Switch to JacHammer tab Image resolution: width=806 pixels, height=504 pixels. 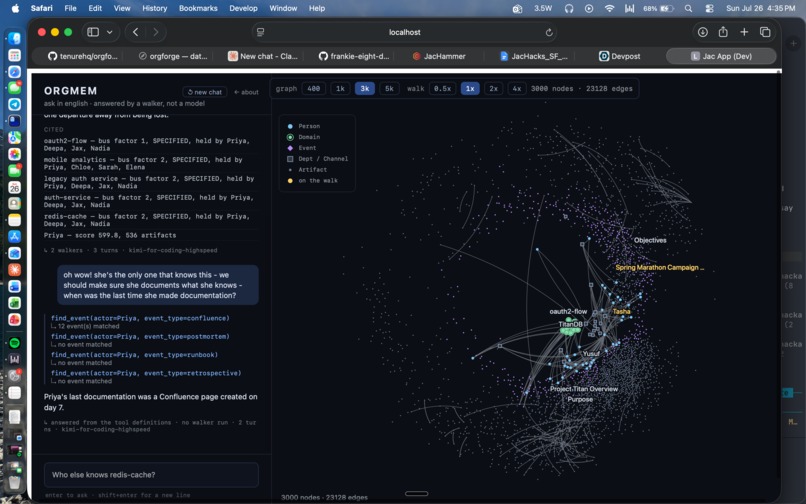click(x=439, y=56)
